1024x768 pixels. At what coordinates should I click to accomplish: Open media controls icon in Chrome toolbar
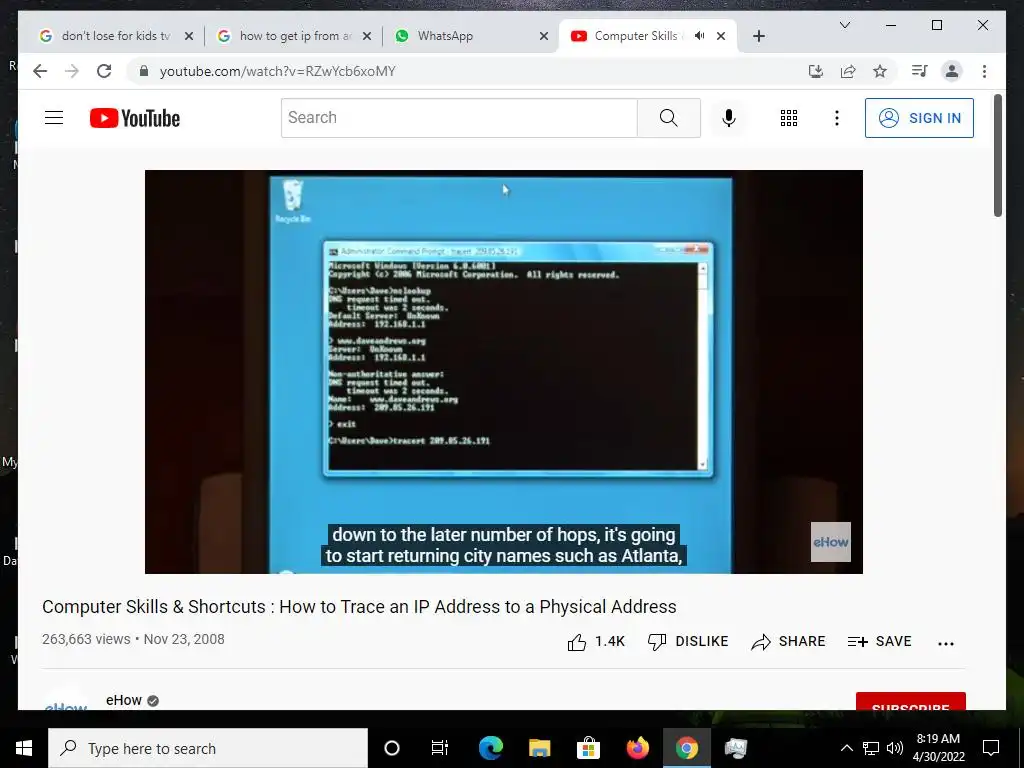coord(920,71)
